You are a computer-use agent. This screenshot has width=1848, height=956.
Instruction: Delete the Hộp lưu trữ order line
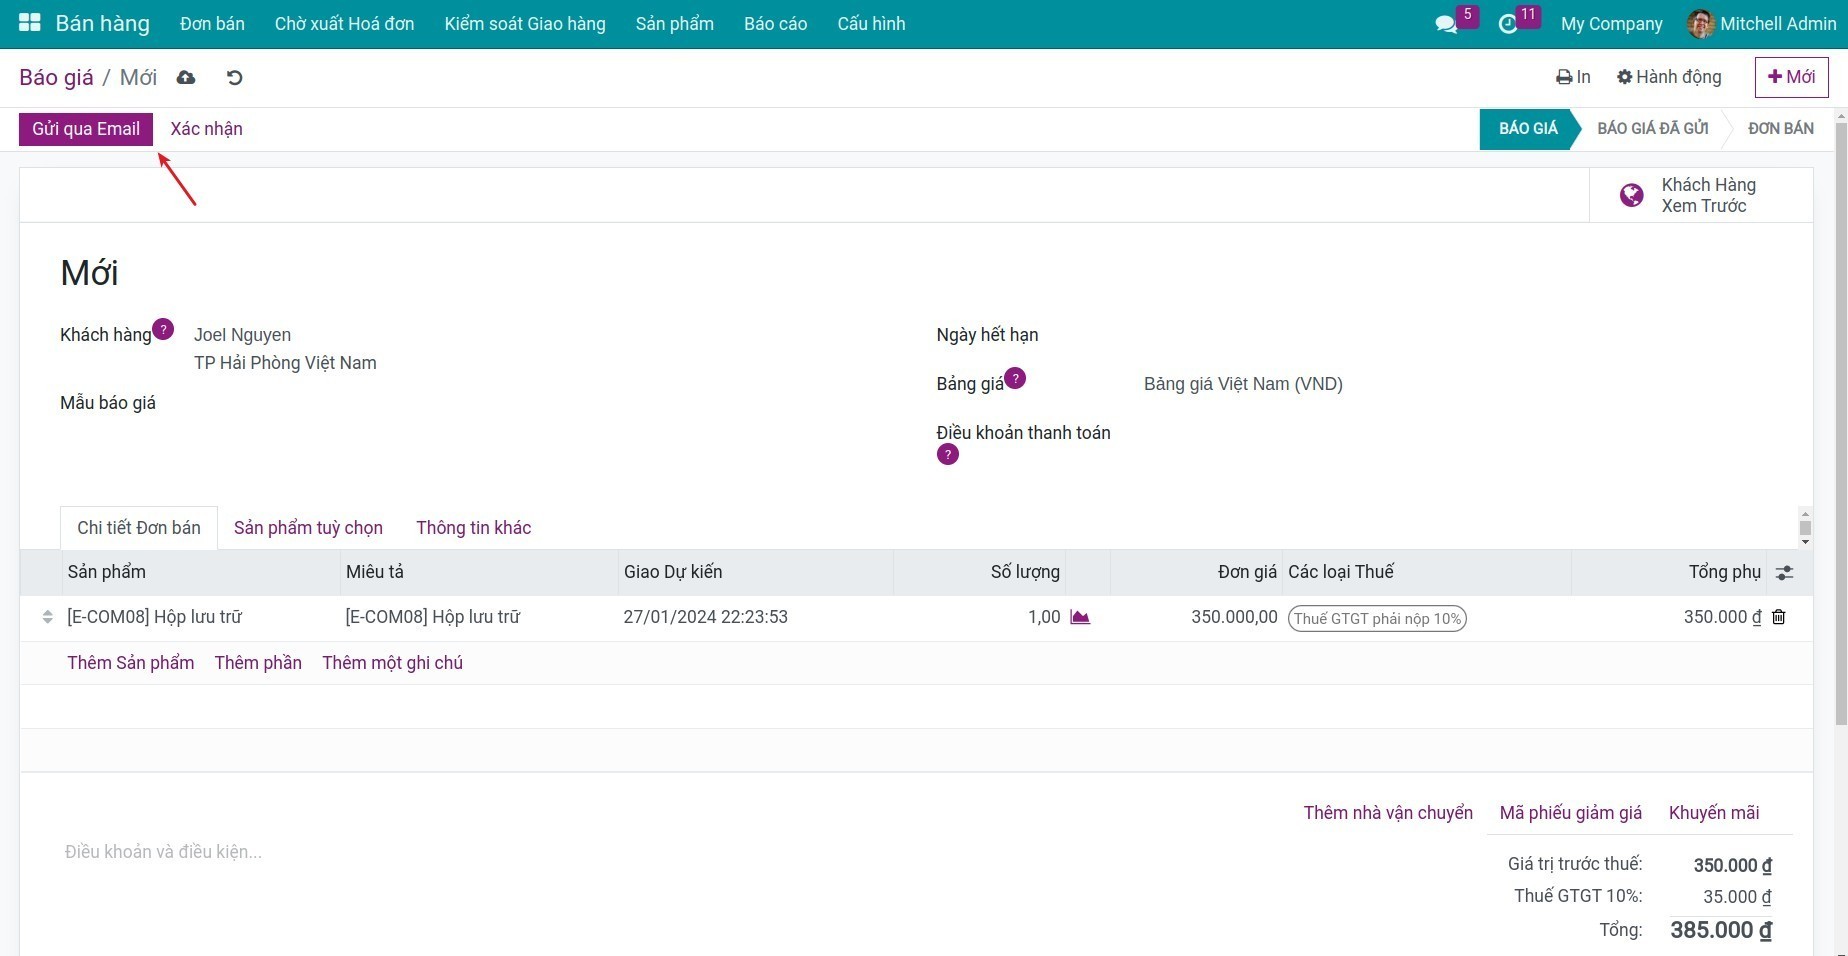tap(1779, 617)
